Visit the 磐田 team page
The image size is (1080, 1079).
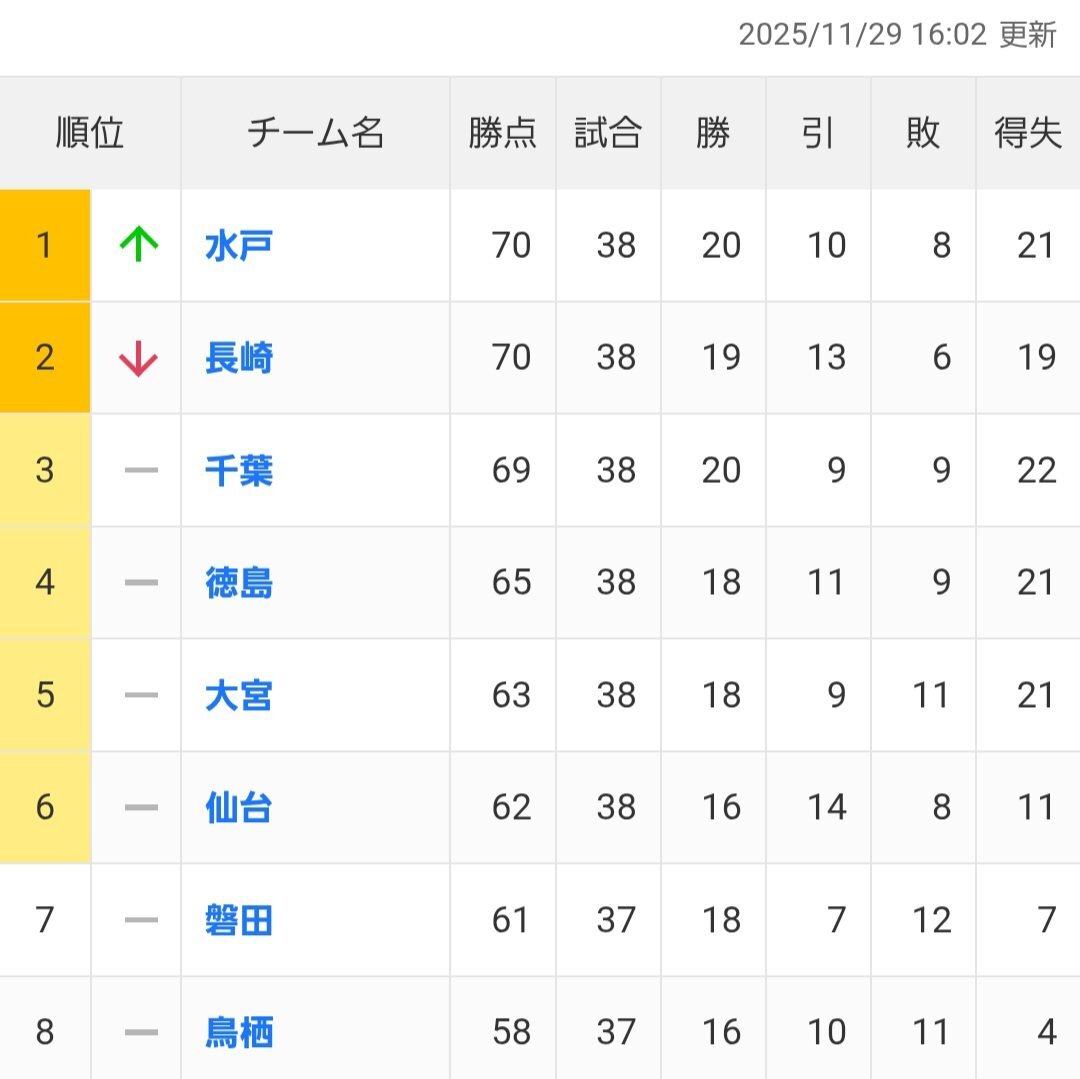(238, 920)
